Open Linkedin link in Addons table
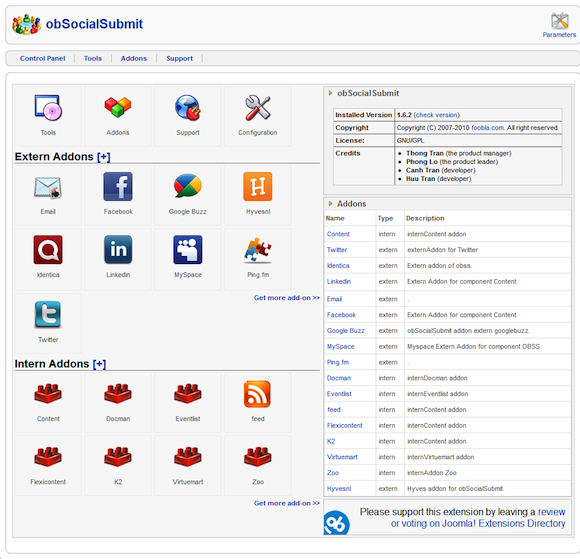 [x=339, y=282]
